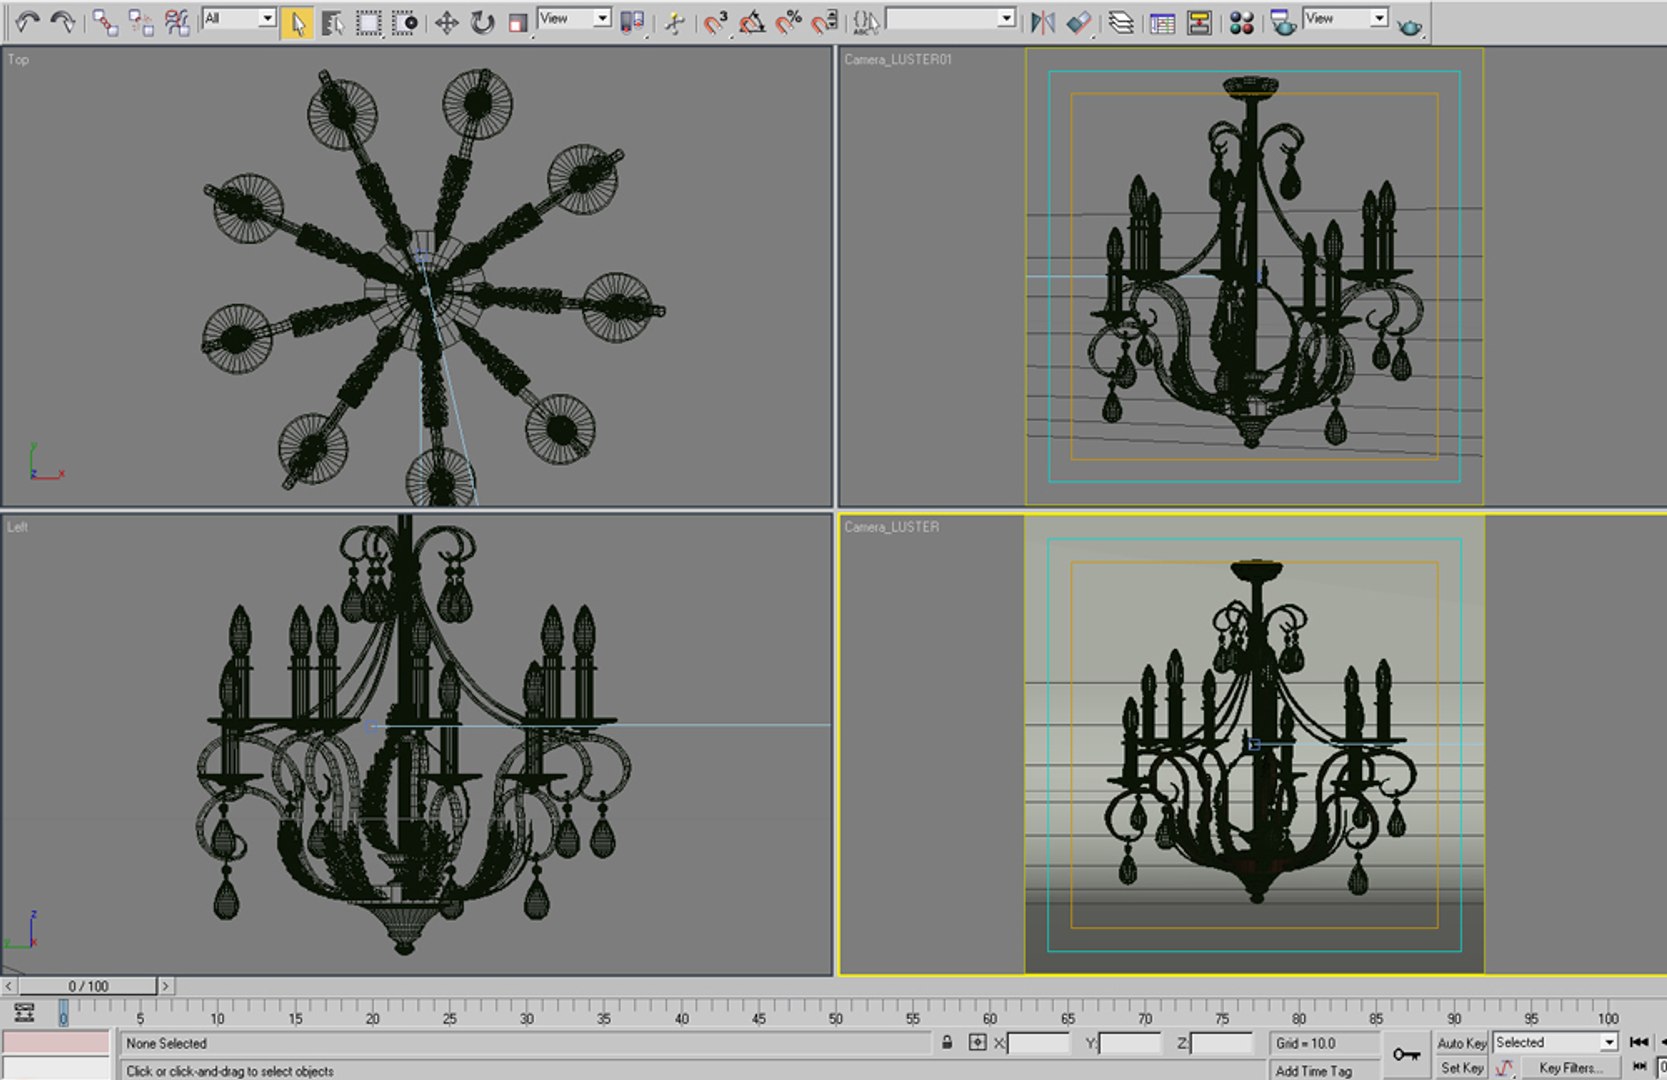Screen dimensions: 1667x1080
Task: Open Schematic View icon
Action: coord(1199,22)
